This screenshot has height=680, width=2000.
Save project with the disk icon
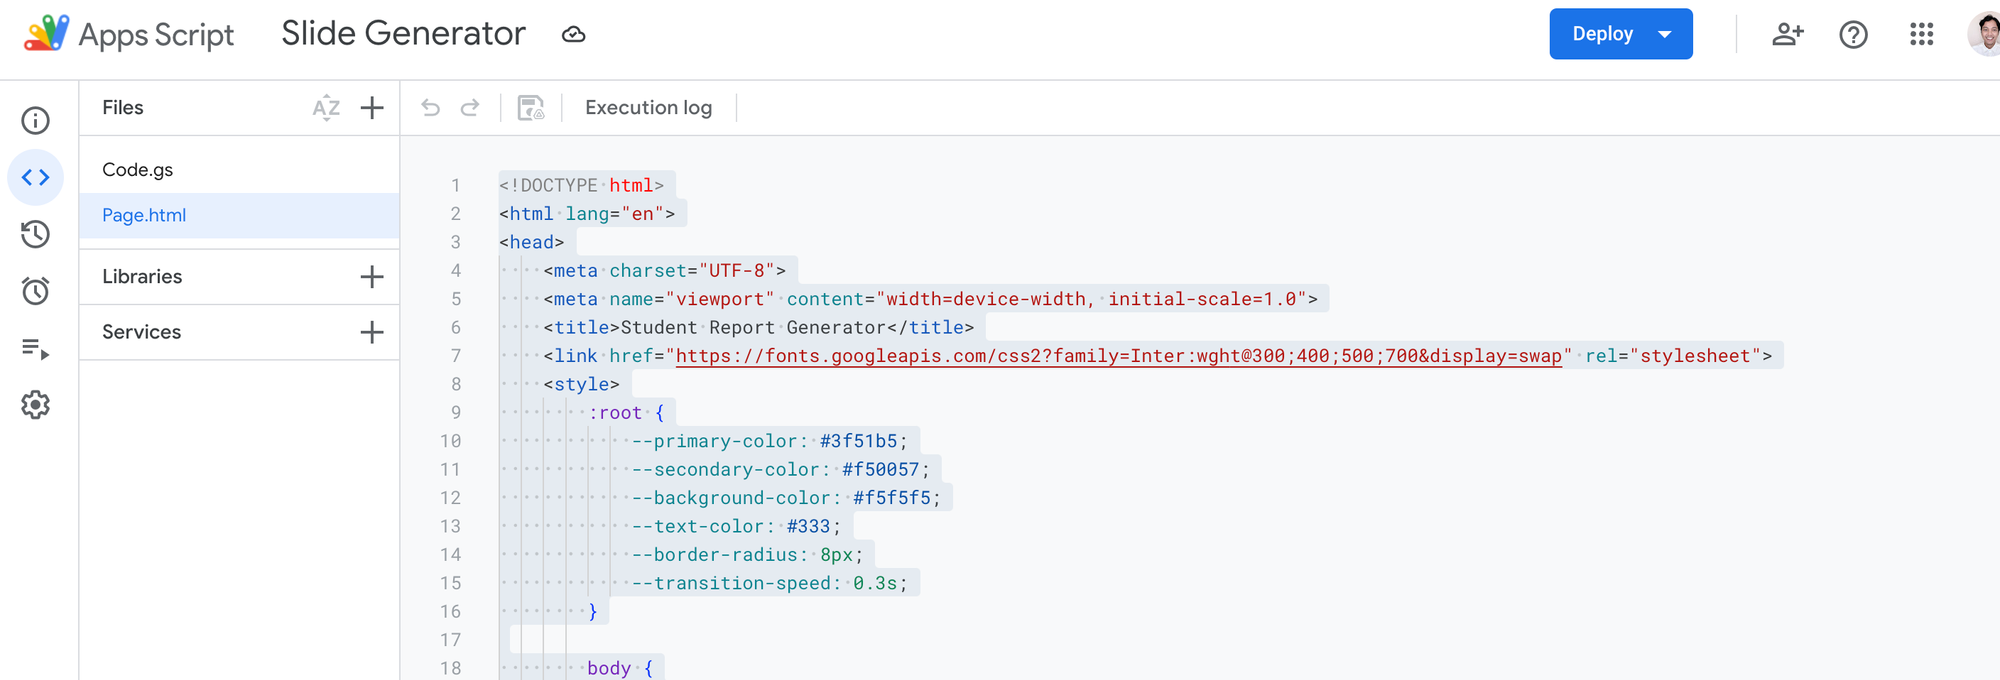coord(531,108)
